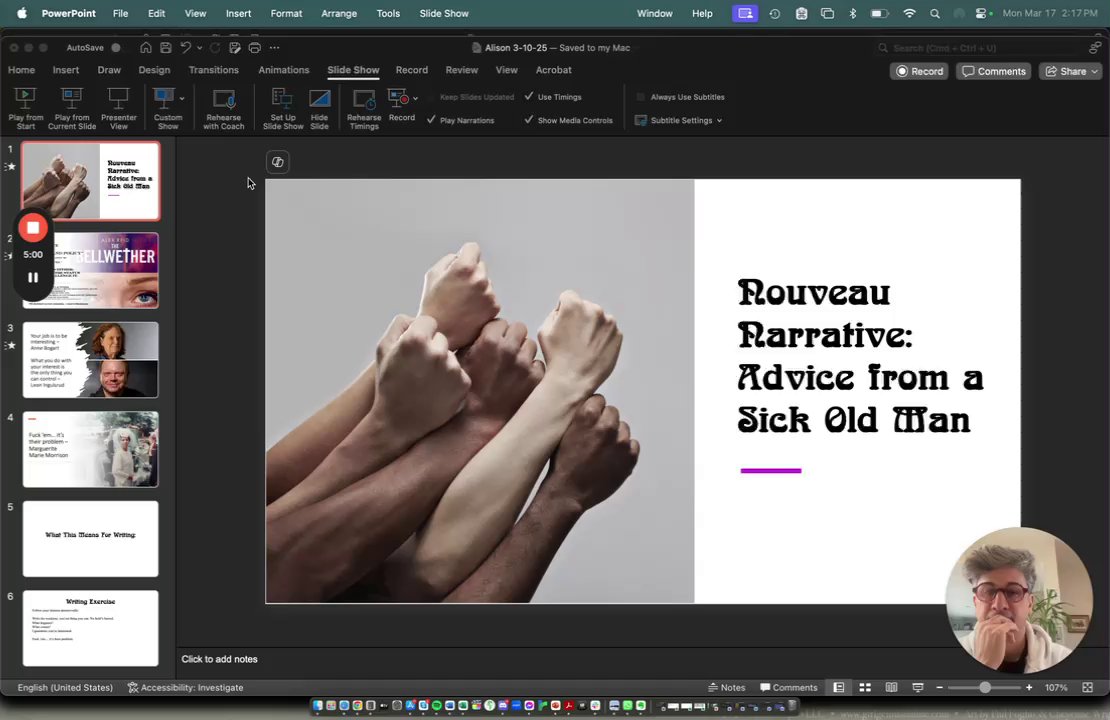Screen dimensions: 1110x720
Task: Open the Arrange menu in menu bar
Action: (339, 13)
